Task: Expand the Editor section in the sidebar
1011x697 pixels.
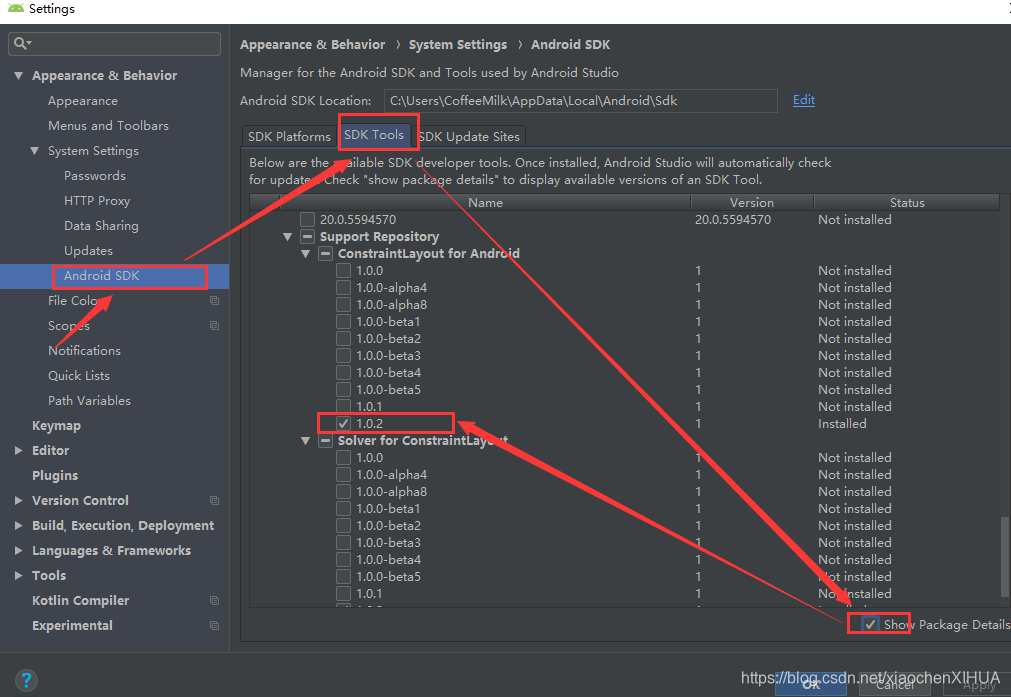Action: coord(18,450)
